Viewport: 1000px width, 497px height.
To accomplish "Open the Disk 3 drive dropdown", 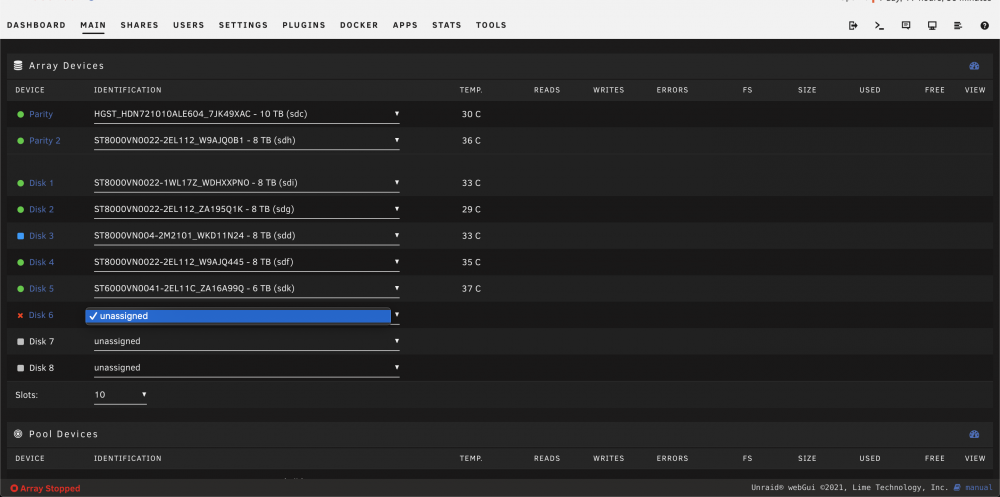I will [246, 236].
